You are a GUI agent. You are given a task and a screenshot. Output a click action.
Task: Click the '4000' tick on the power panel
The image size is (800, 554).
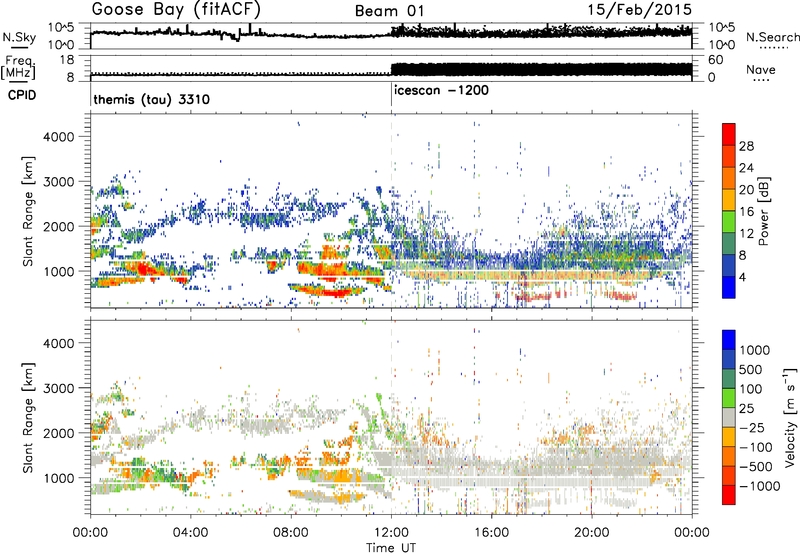coord(59,137)
